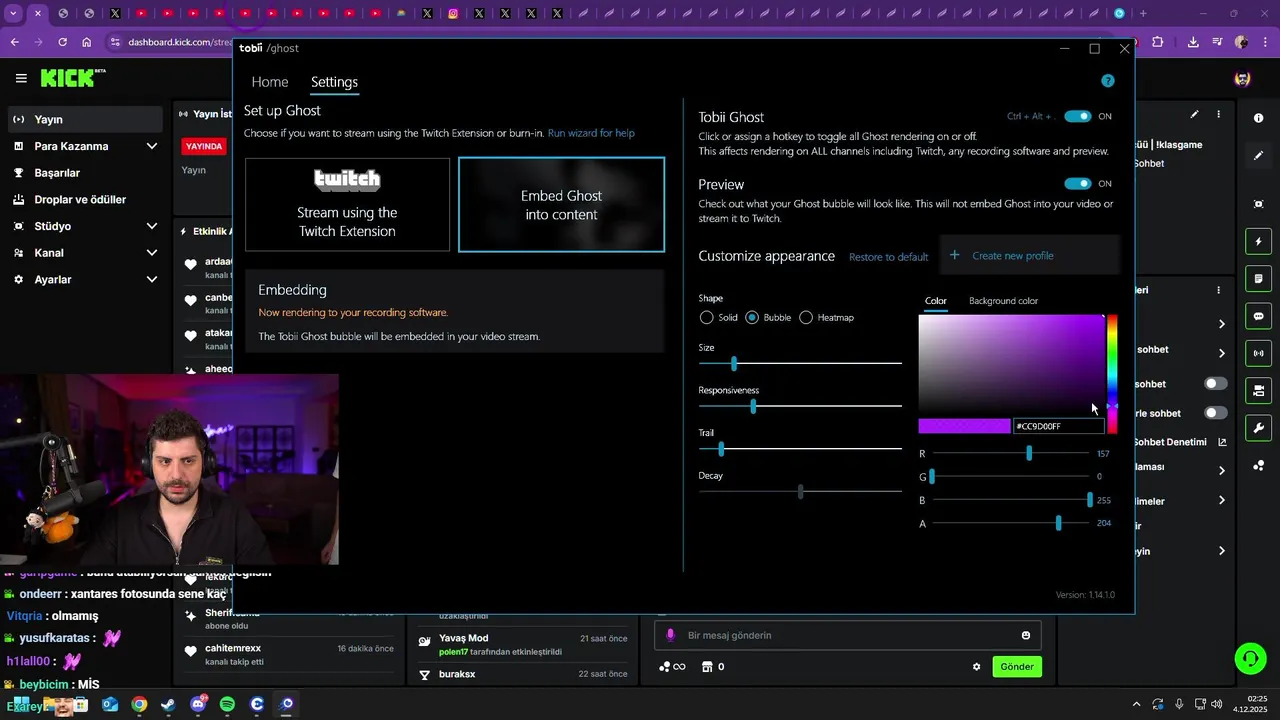
Task: Open the Kick hamburger menu
Action: click(21, 78)
